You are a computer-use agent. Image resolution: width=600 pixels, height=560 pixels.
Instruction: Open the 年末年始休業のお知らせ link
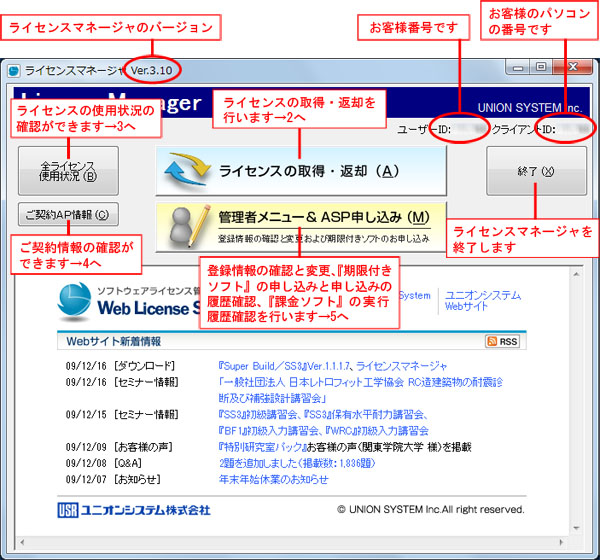274,479
